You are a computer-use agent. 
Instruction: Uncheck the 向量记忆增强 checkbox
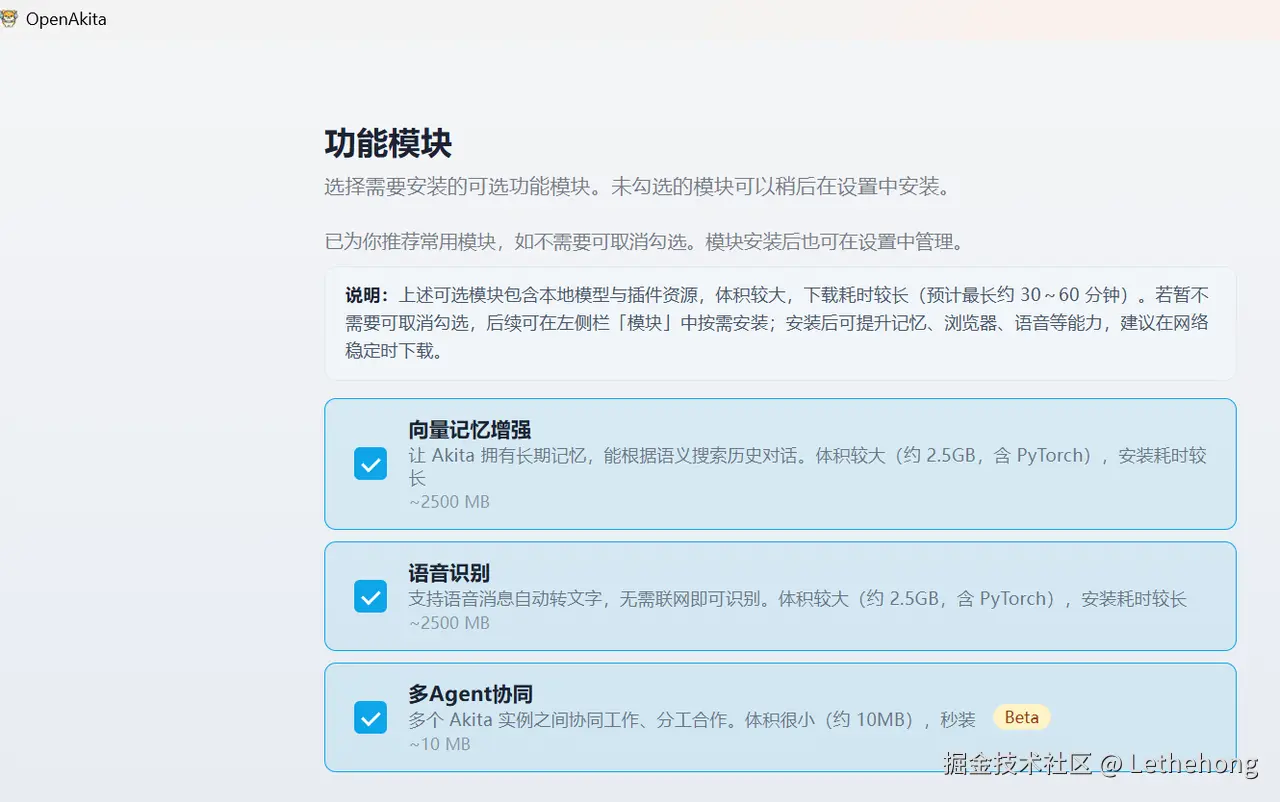tap(370, 464)
